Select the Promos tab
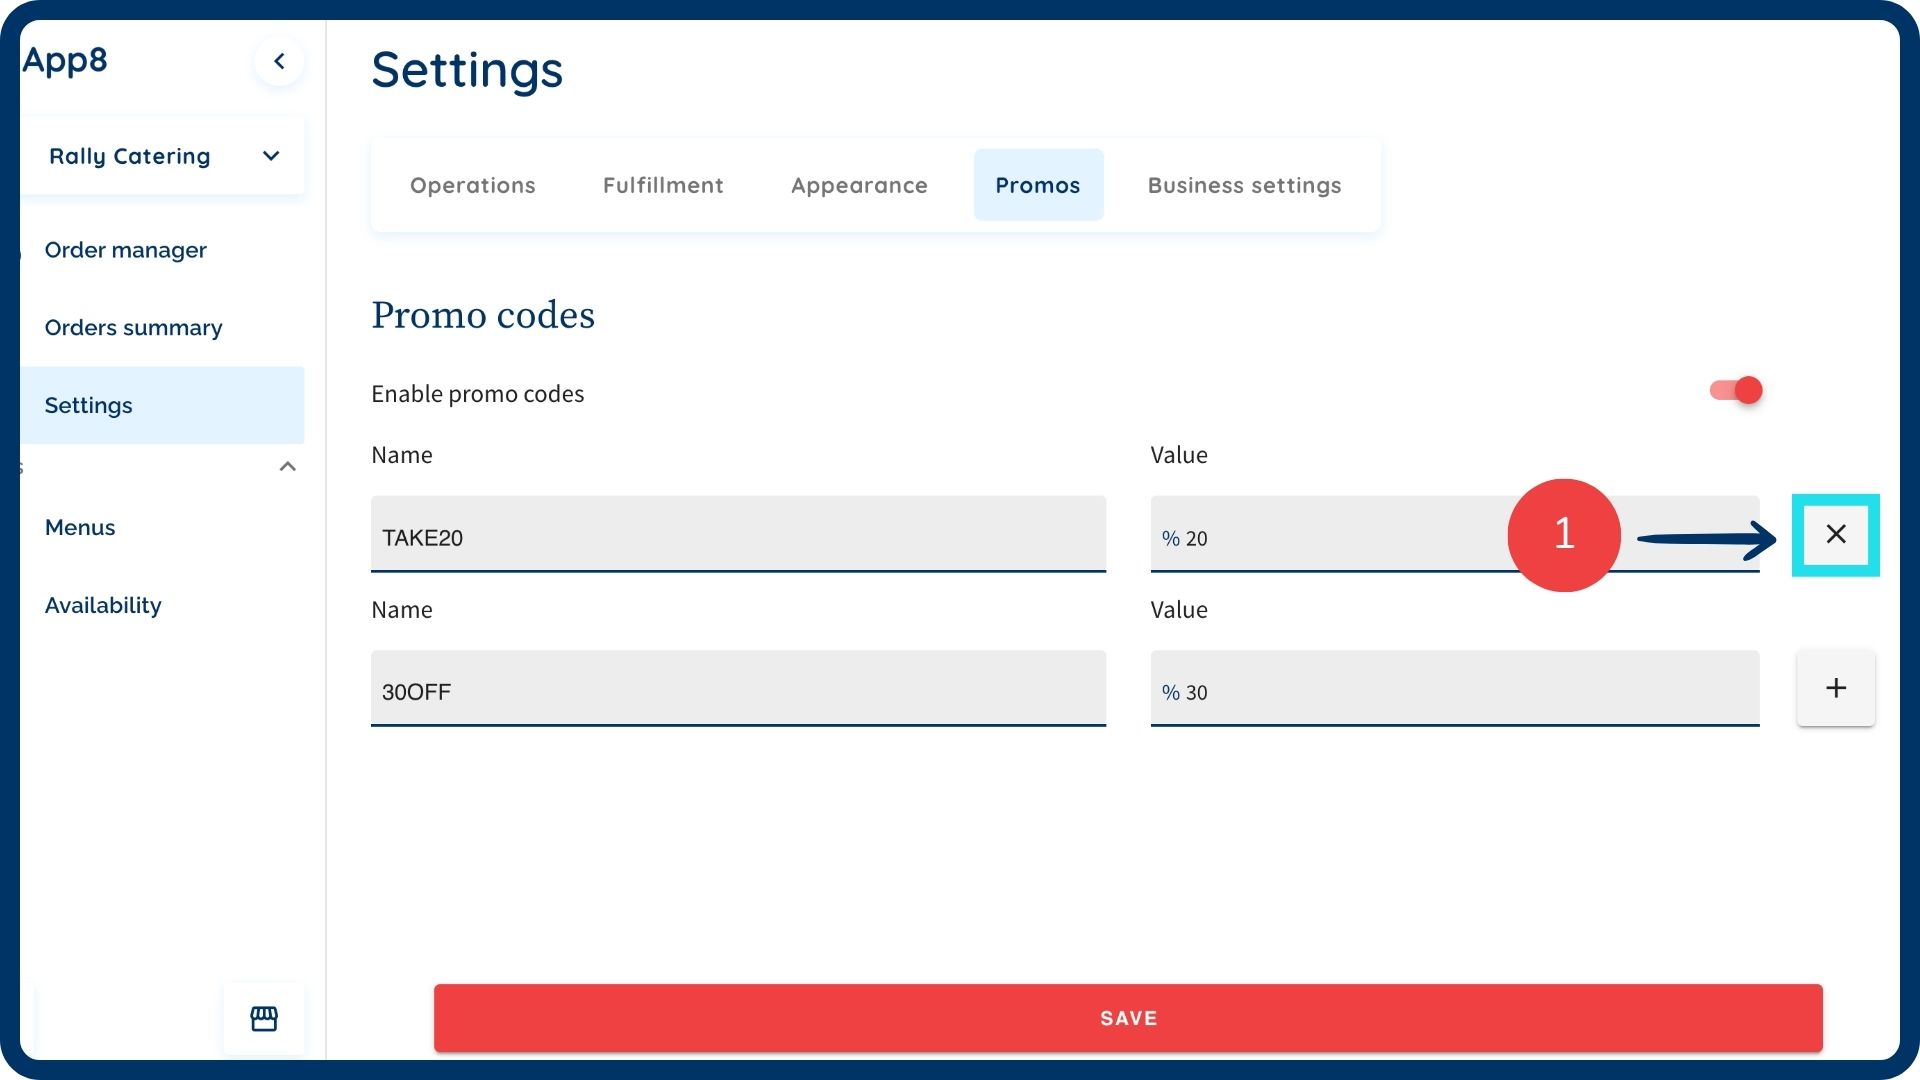 click(1037, 185)
